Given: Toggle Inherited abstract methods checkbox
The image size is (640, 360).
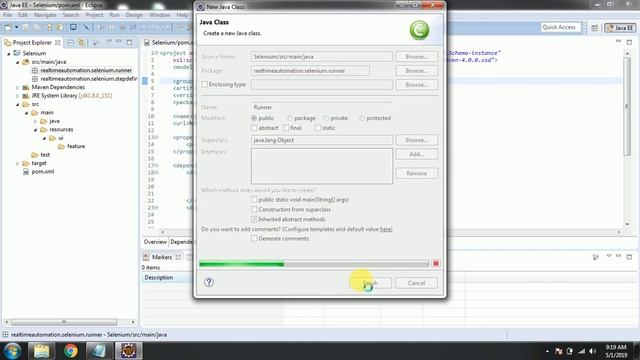Looking at the screenshot, I should (254, 219).
